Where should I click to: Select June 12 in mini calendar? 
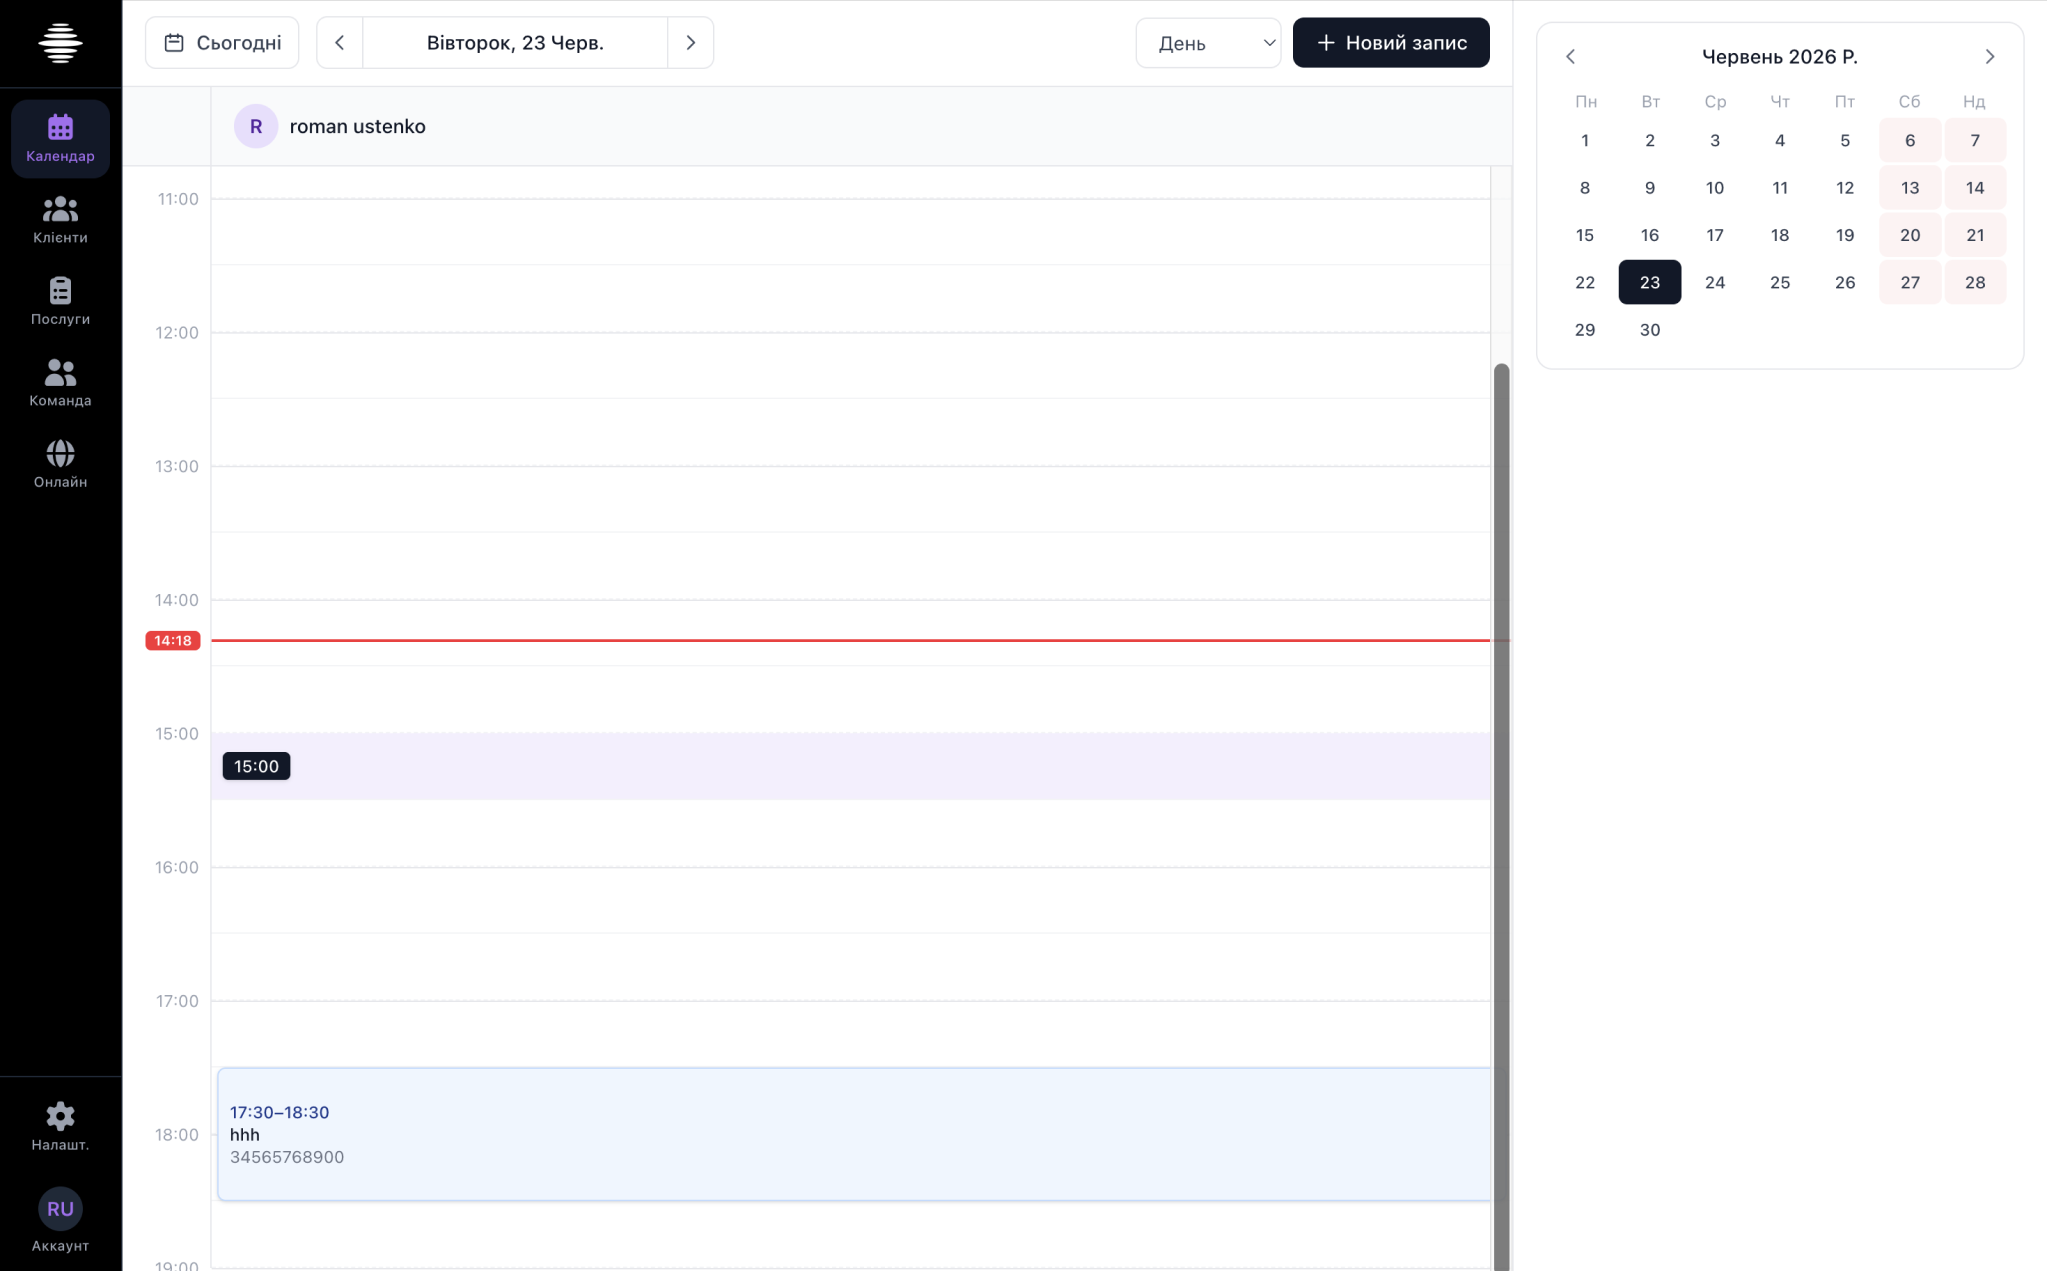click(1845, 188)
